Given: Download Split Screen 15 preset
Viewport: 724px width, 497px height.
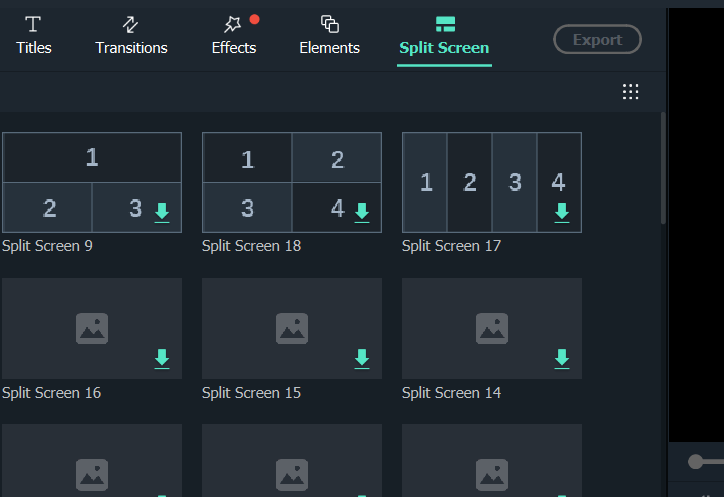Looking at the screenshot, I should [362, 359].
